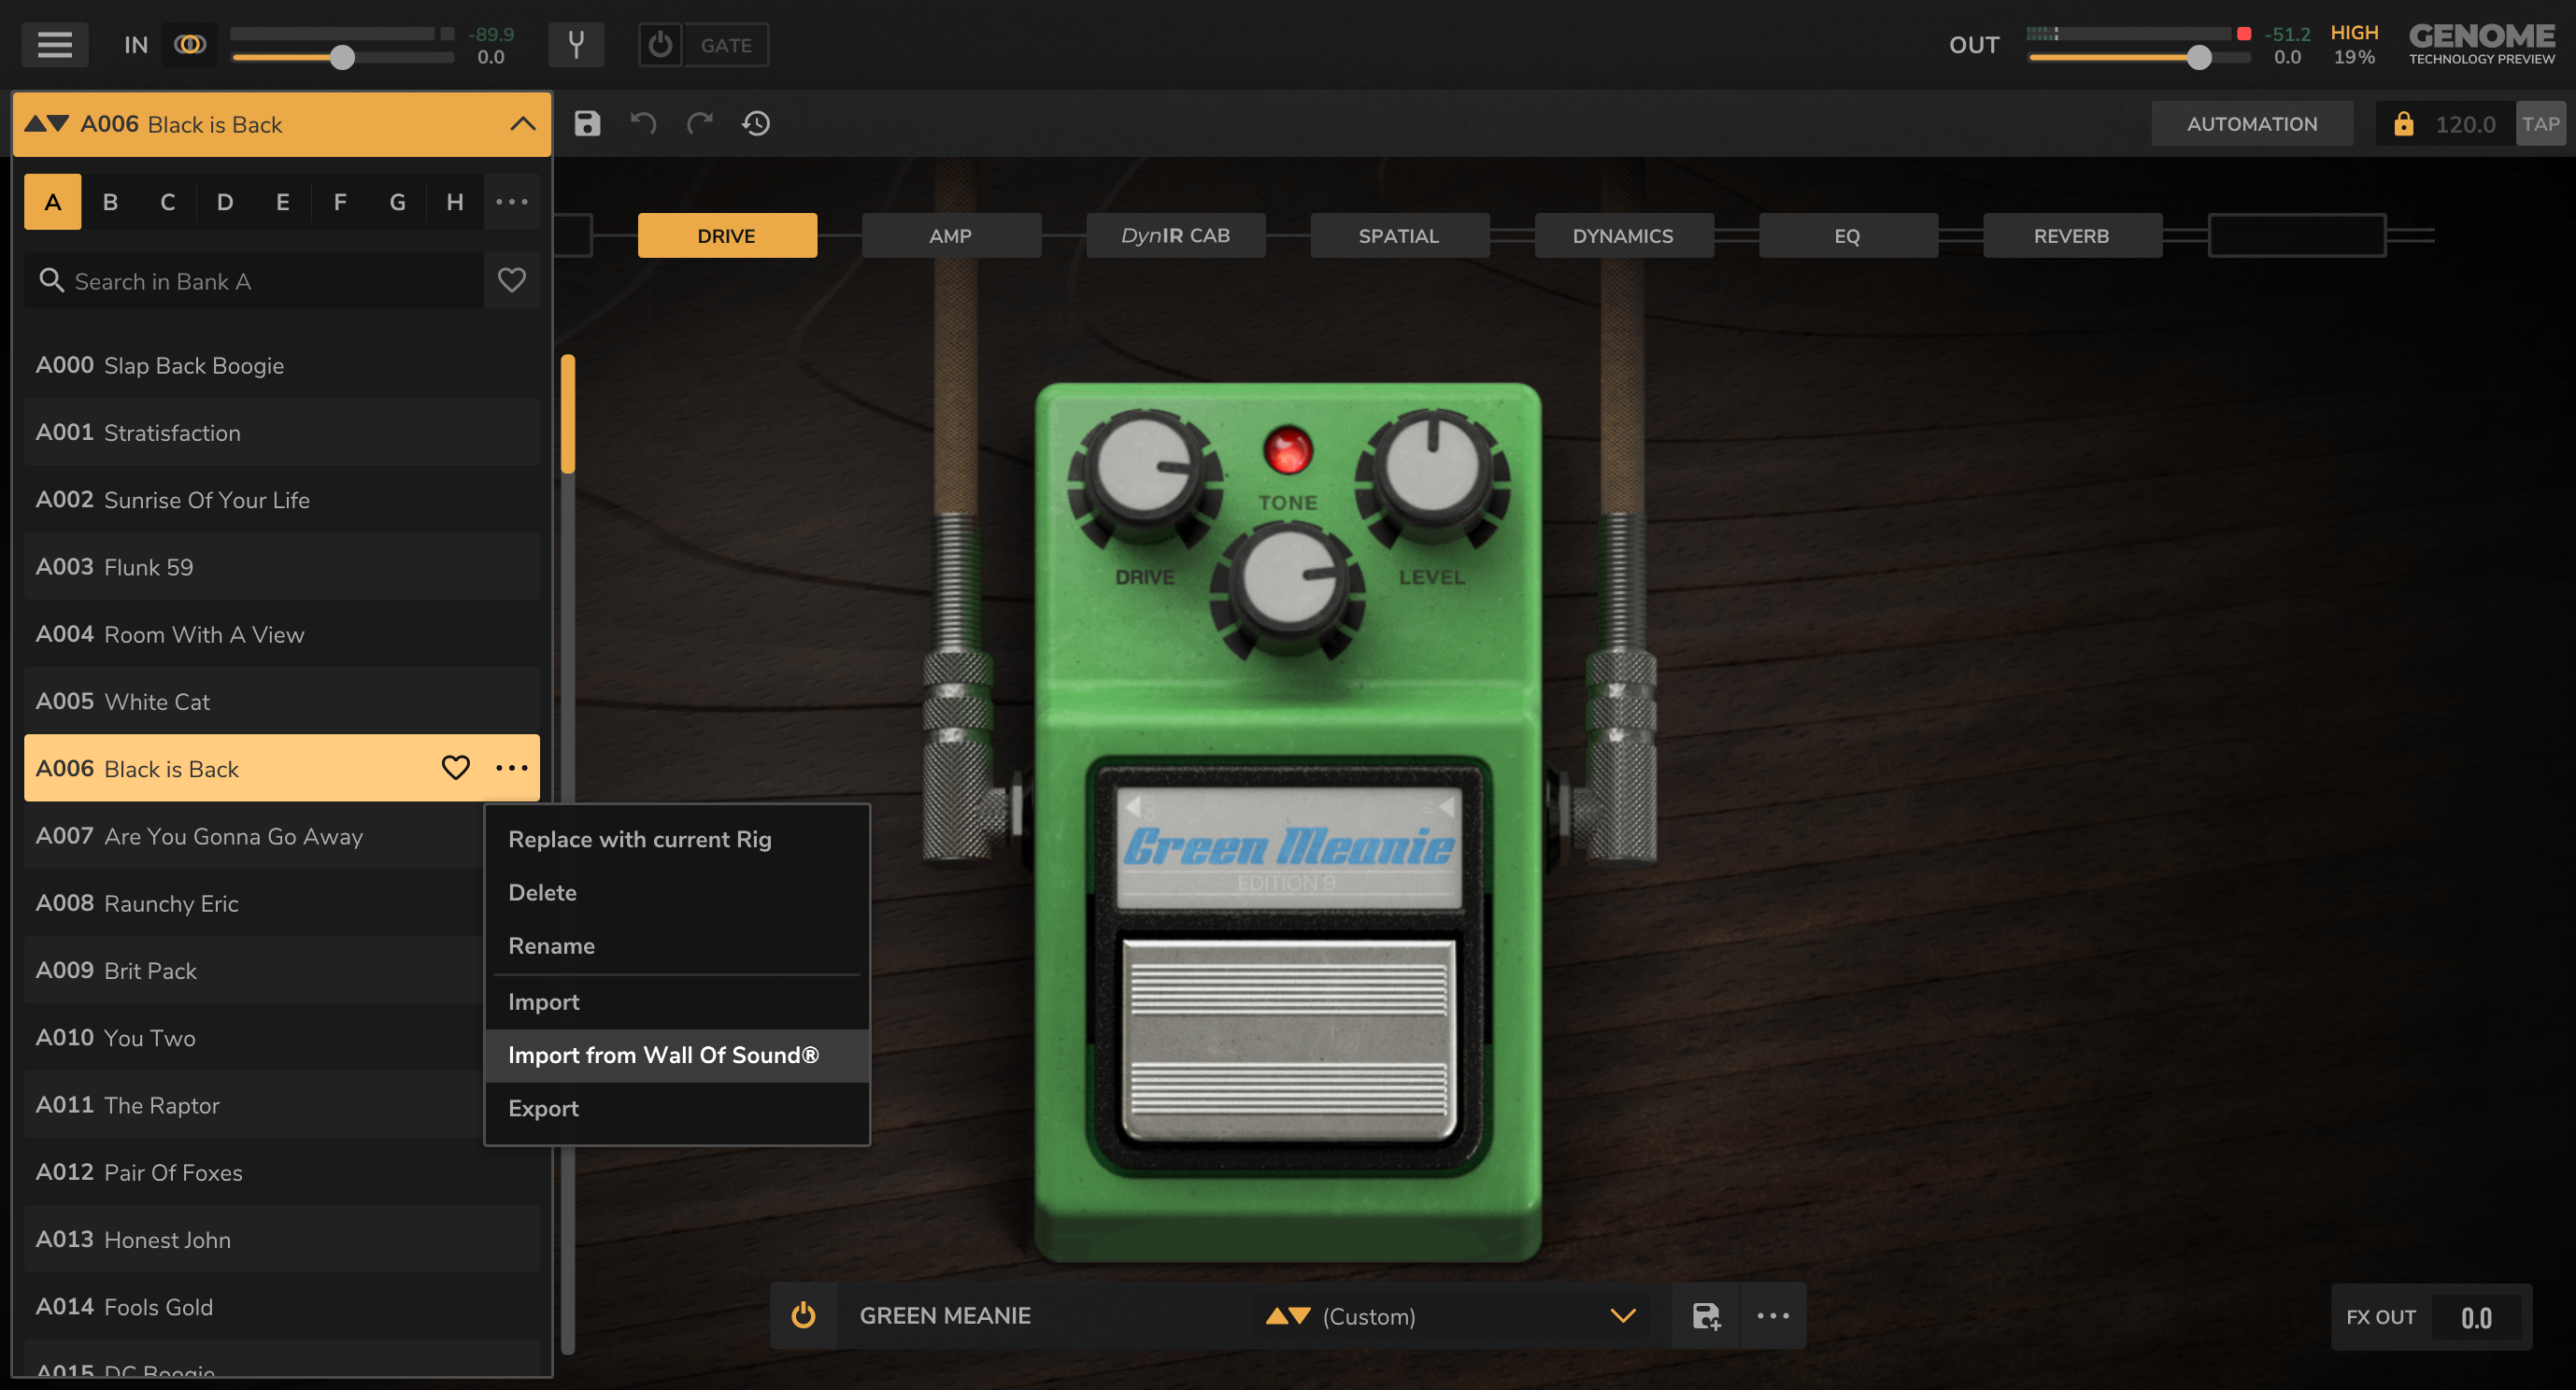2576x1390 pixels.
Task: Select bank H tab
Action: 455,202
